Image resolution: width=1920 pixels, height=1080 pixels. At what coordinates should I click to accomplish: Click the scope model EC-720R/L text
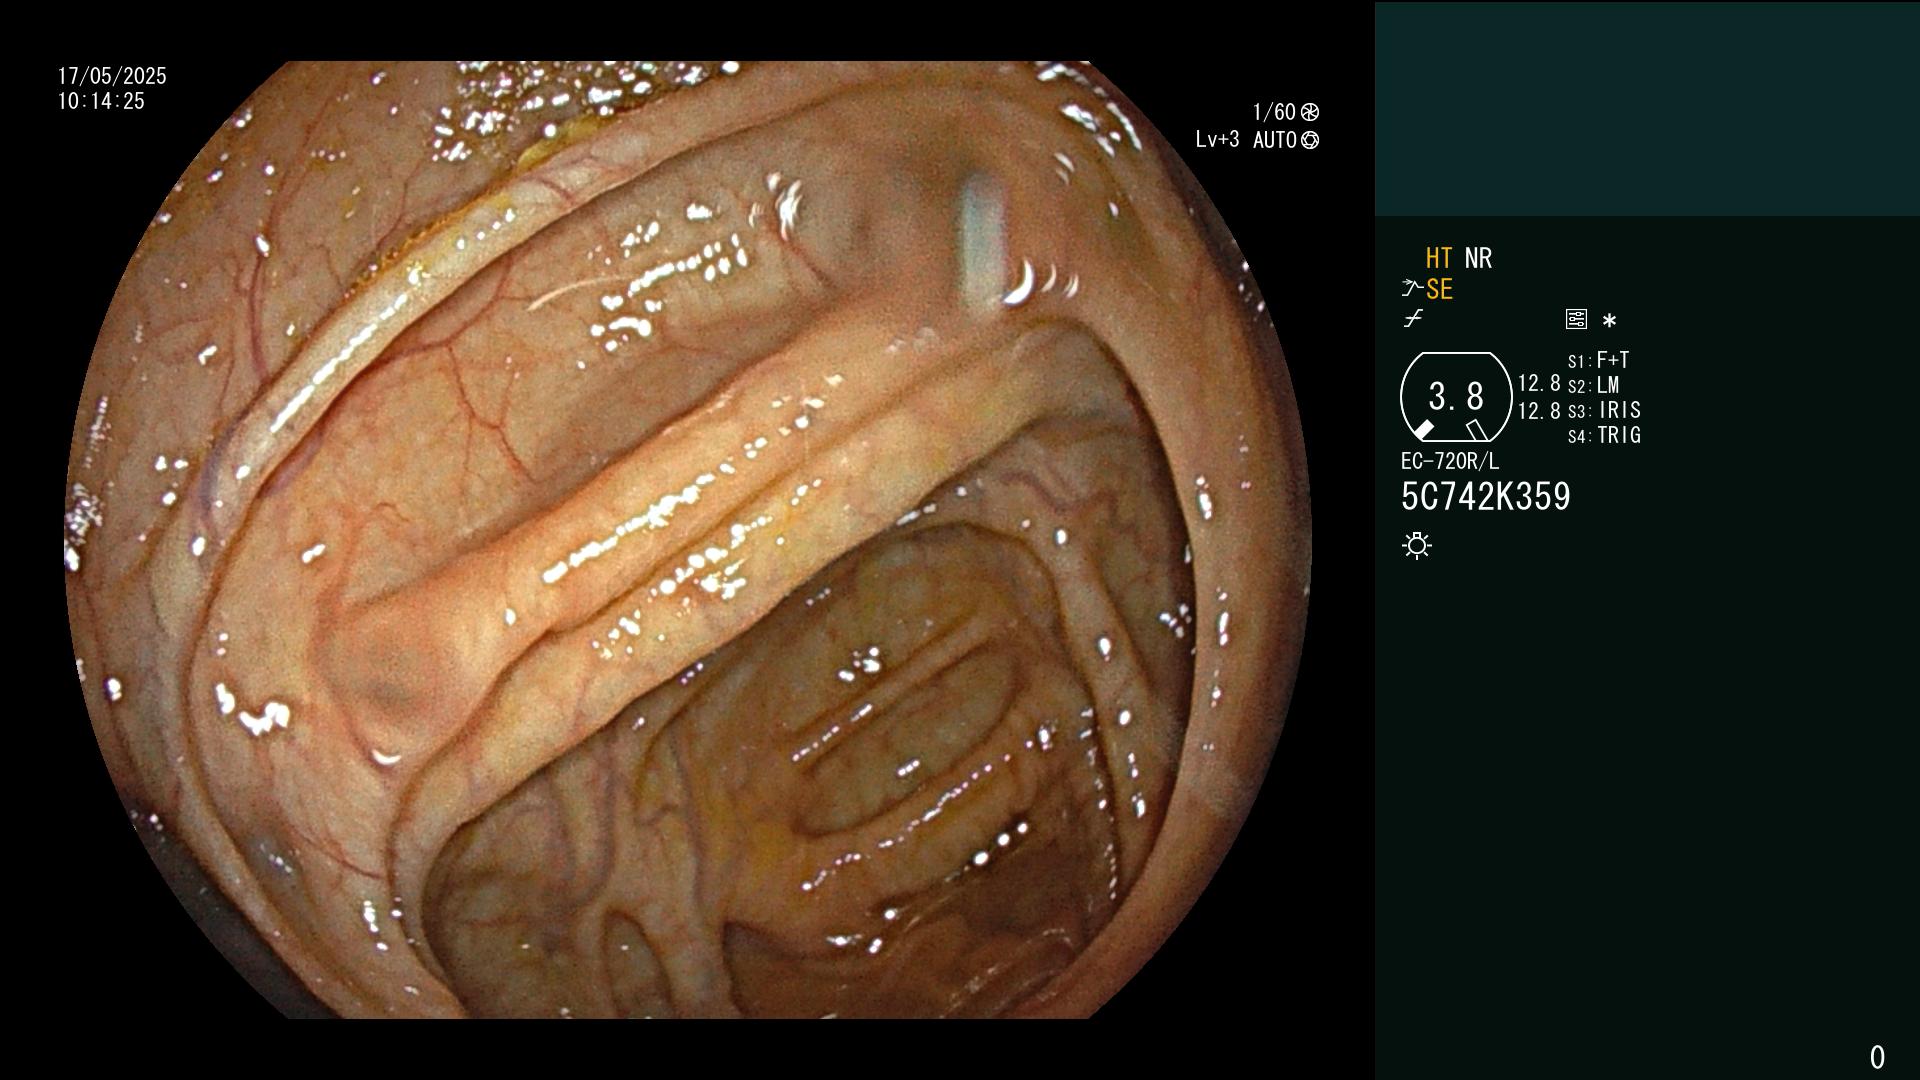click(1450, 461)
